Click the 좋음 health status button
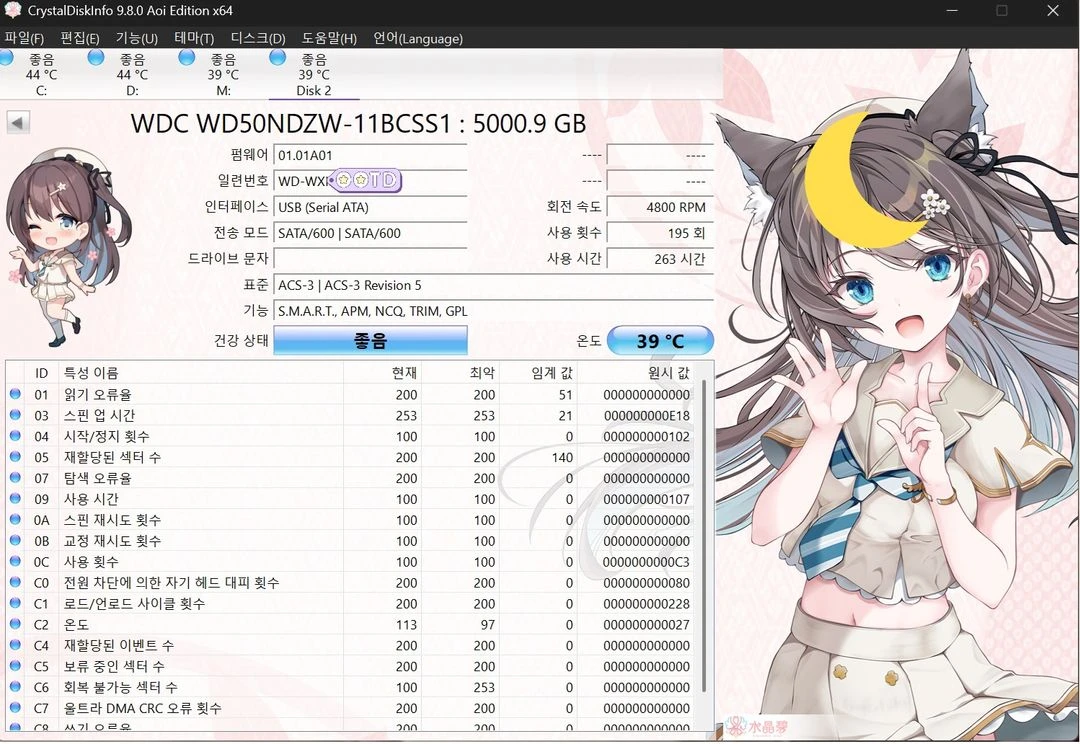This screenshot has width=1080, height=744. (371, 340)
